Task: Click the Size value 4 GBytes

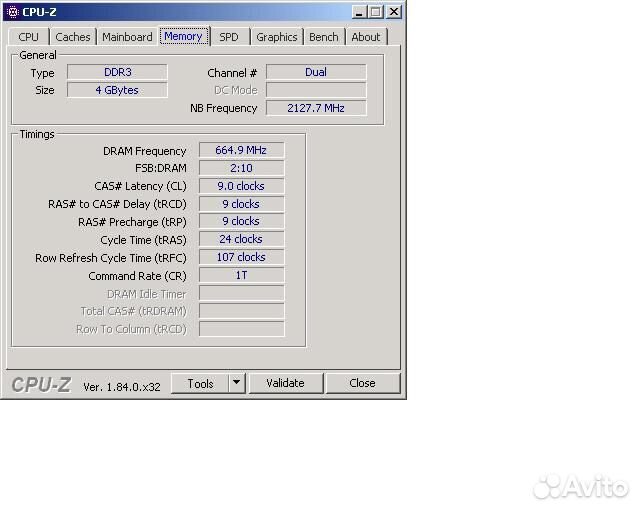Action: (x=118, y=90)
